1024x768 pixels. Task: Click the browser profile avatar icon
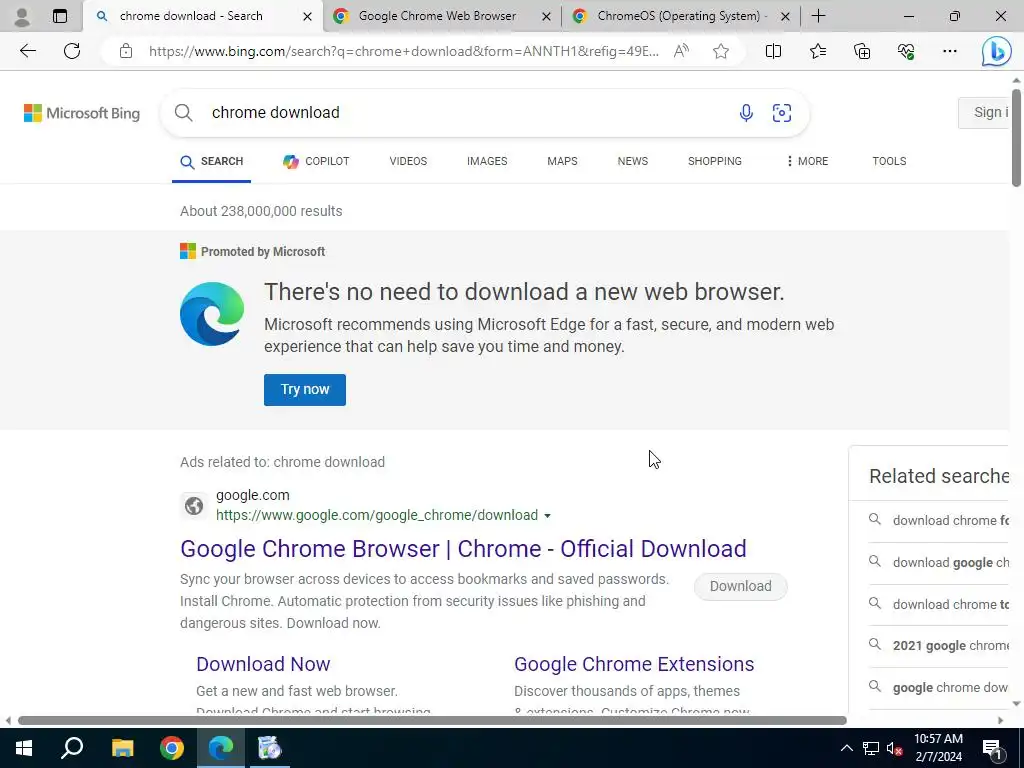coord(22,16)
